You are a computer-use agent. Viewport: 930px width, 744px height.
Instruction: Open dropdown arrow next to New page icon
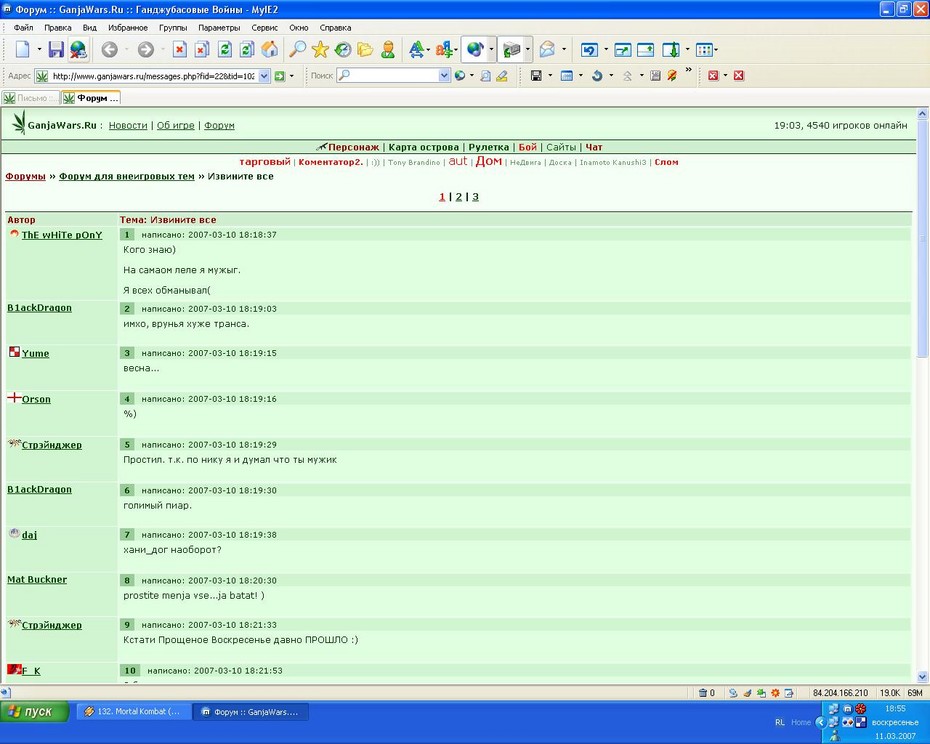pos(39,50)
